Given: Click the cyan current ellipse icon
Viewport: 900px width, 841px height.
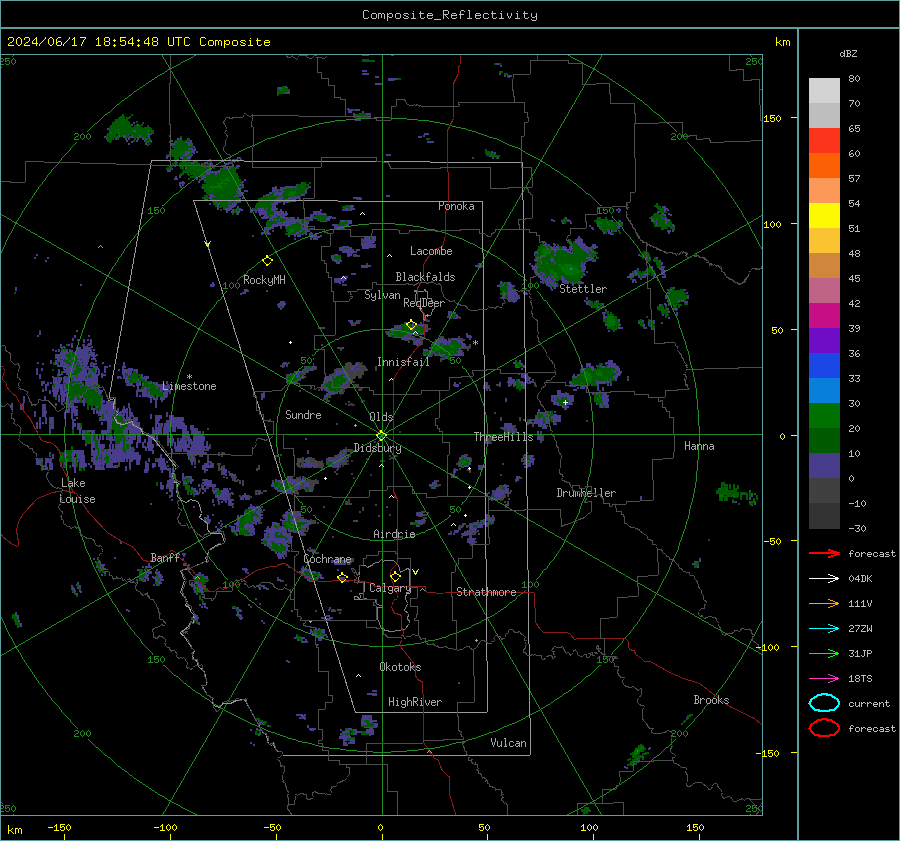Looking at the screenshot, I should [x=824, y=703].
